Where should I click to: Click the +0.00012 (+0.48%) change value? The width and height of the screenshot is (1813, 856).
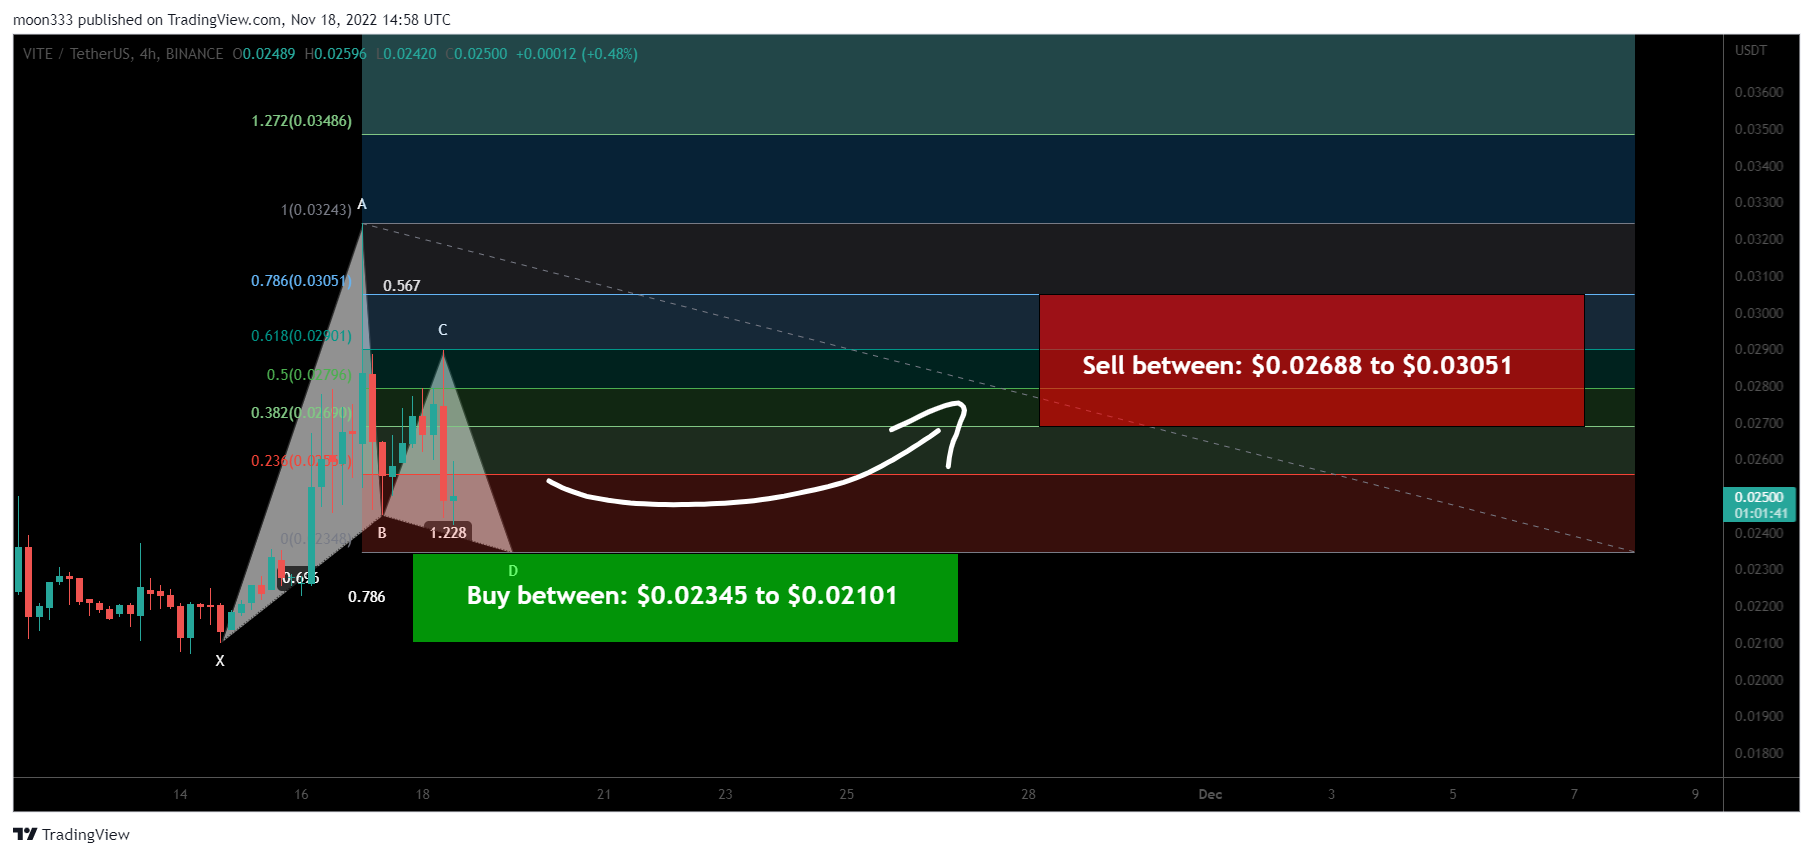pyautogui.click(x=577, y=54)
